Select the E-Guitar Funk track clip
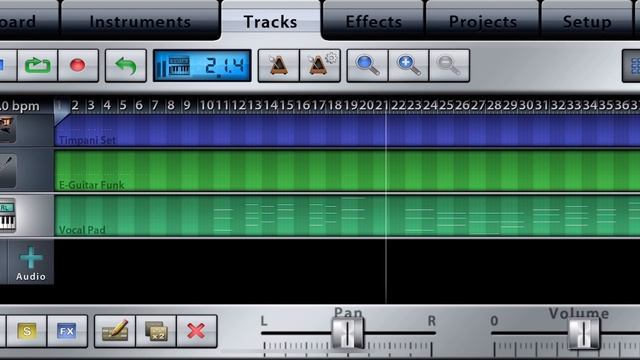 347,170
